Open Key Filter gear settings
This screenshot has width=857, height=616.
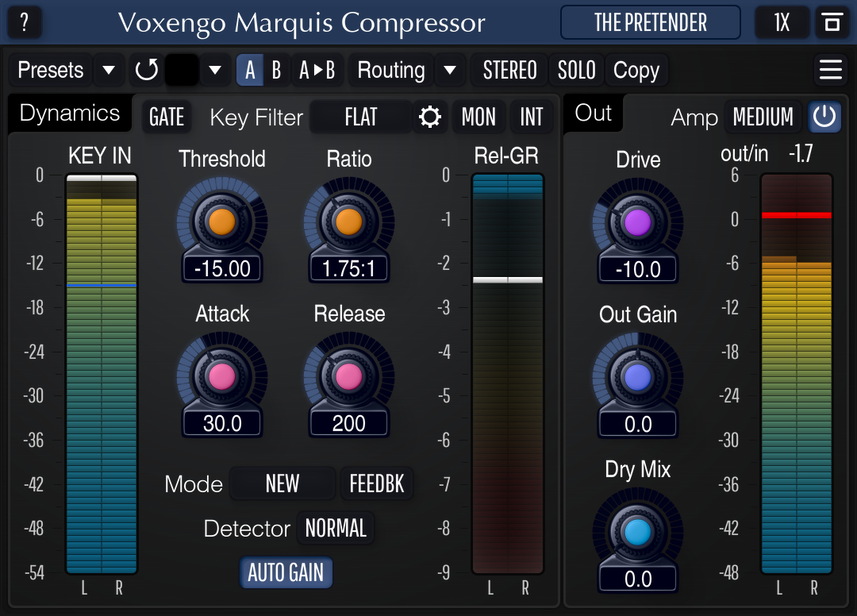[430, 117]
